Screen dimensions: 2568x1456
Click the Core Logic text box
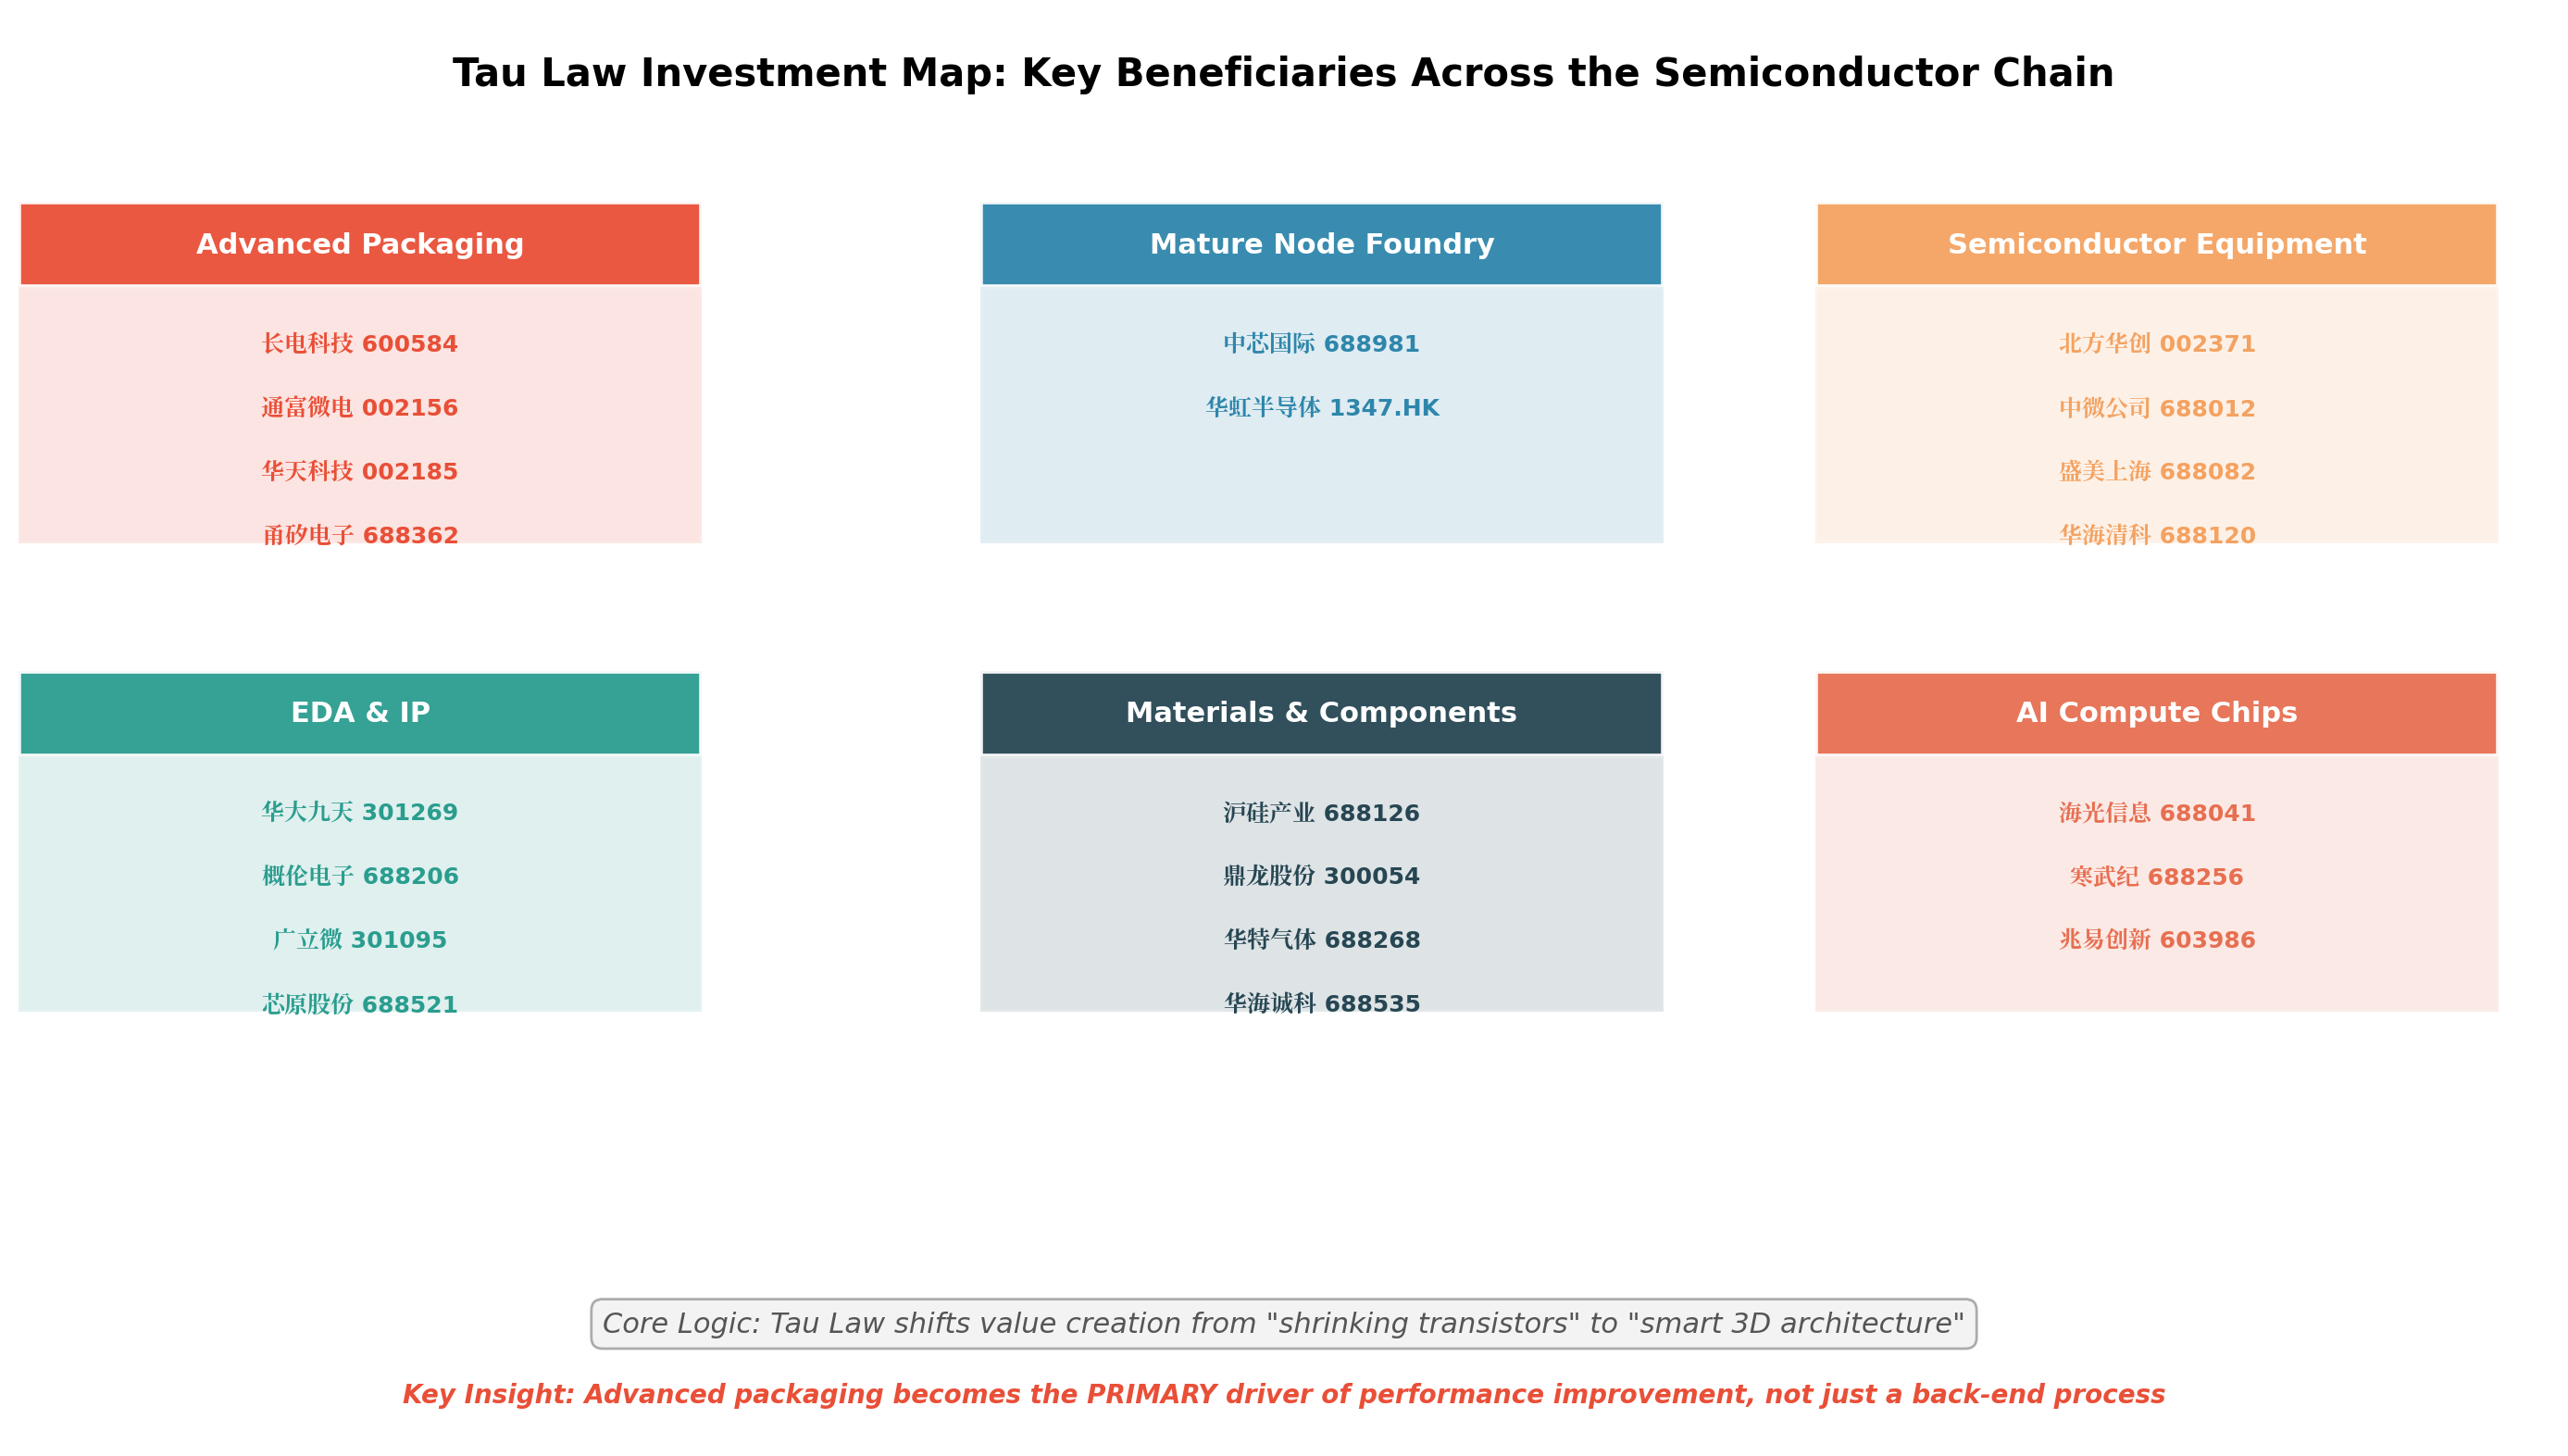[1283, 1324]
